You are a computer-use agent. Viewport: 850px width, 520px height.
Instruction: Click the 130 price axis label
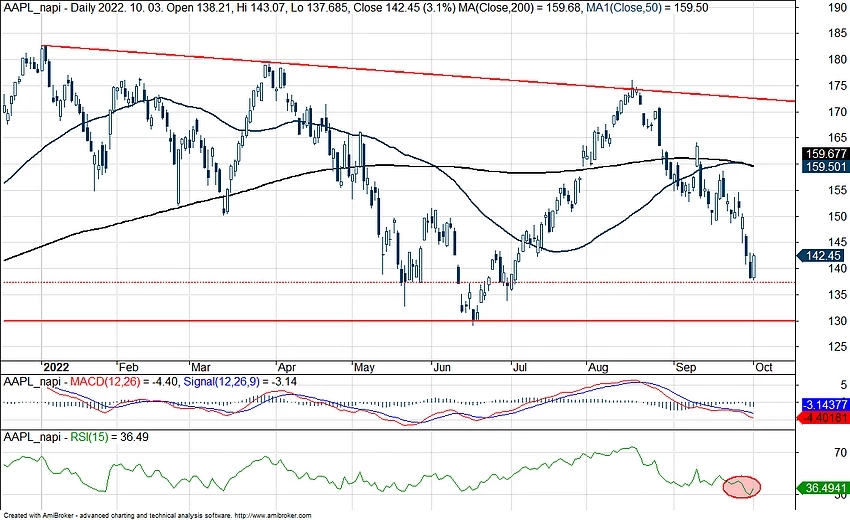pyautogui.click(x=838, y=321)
